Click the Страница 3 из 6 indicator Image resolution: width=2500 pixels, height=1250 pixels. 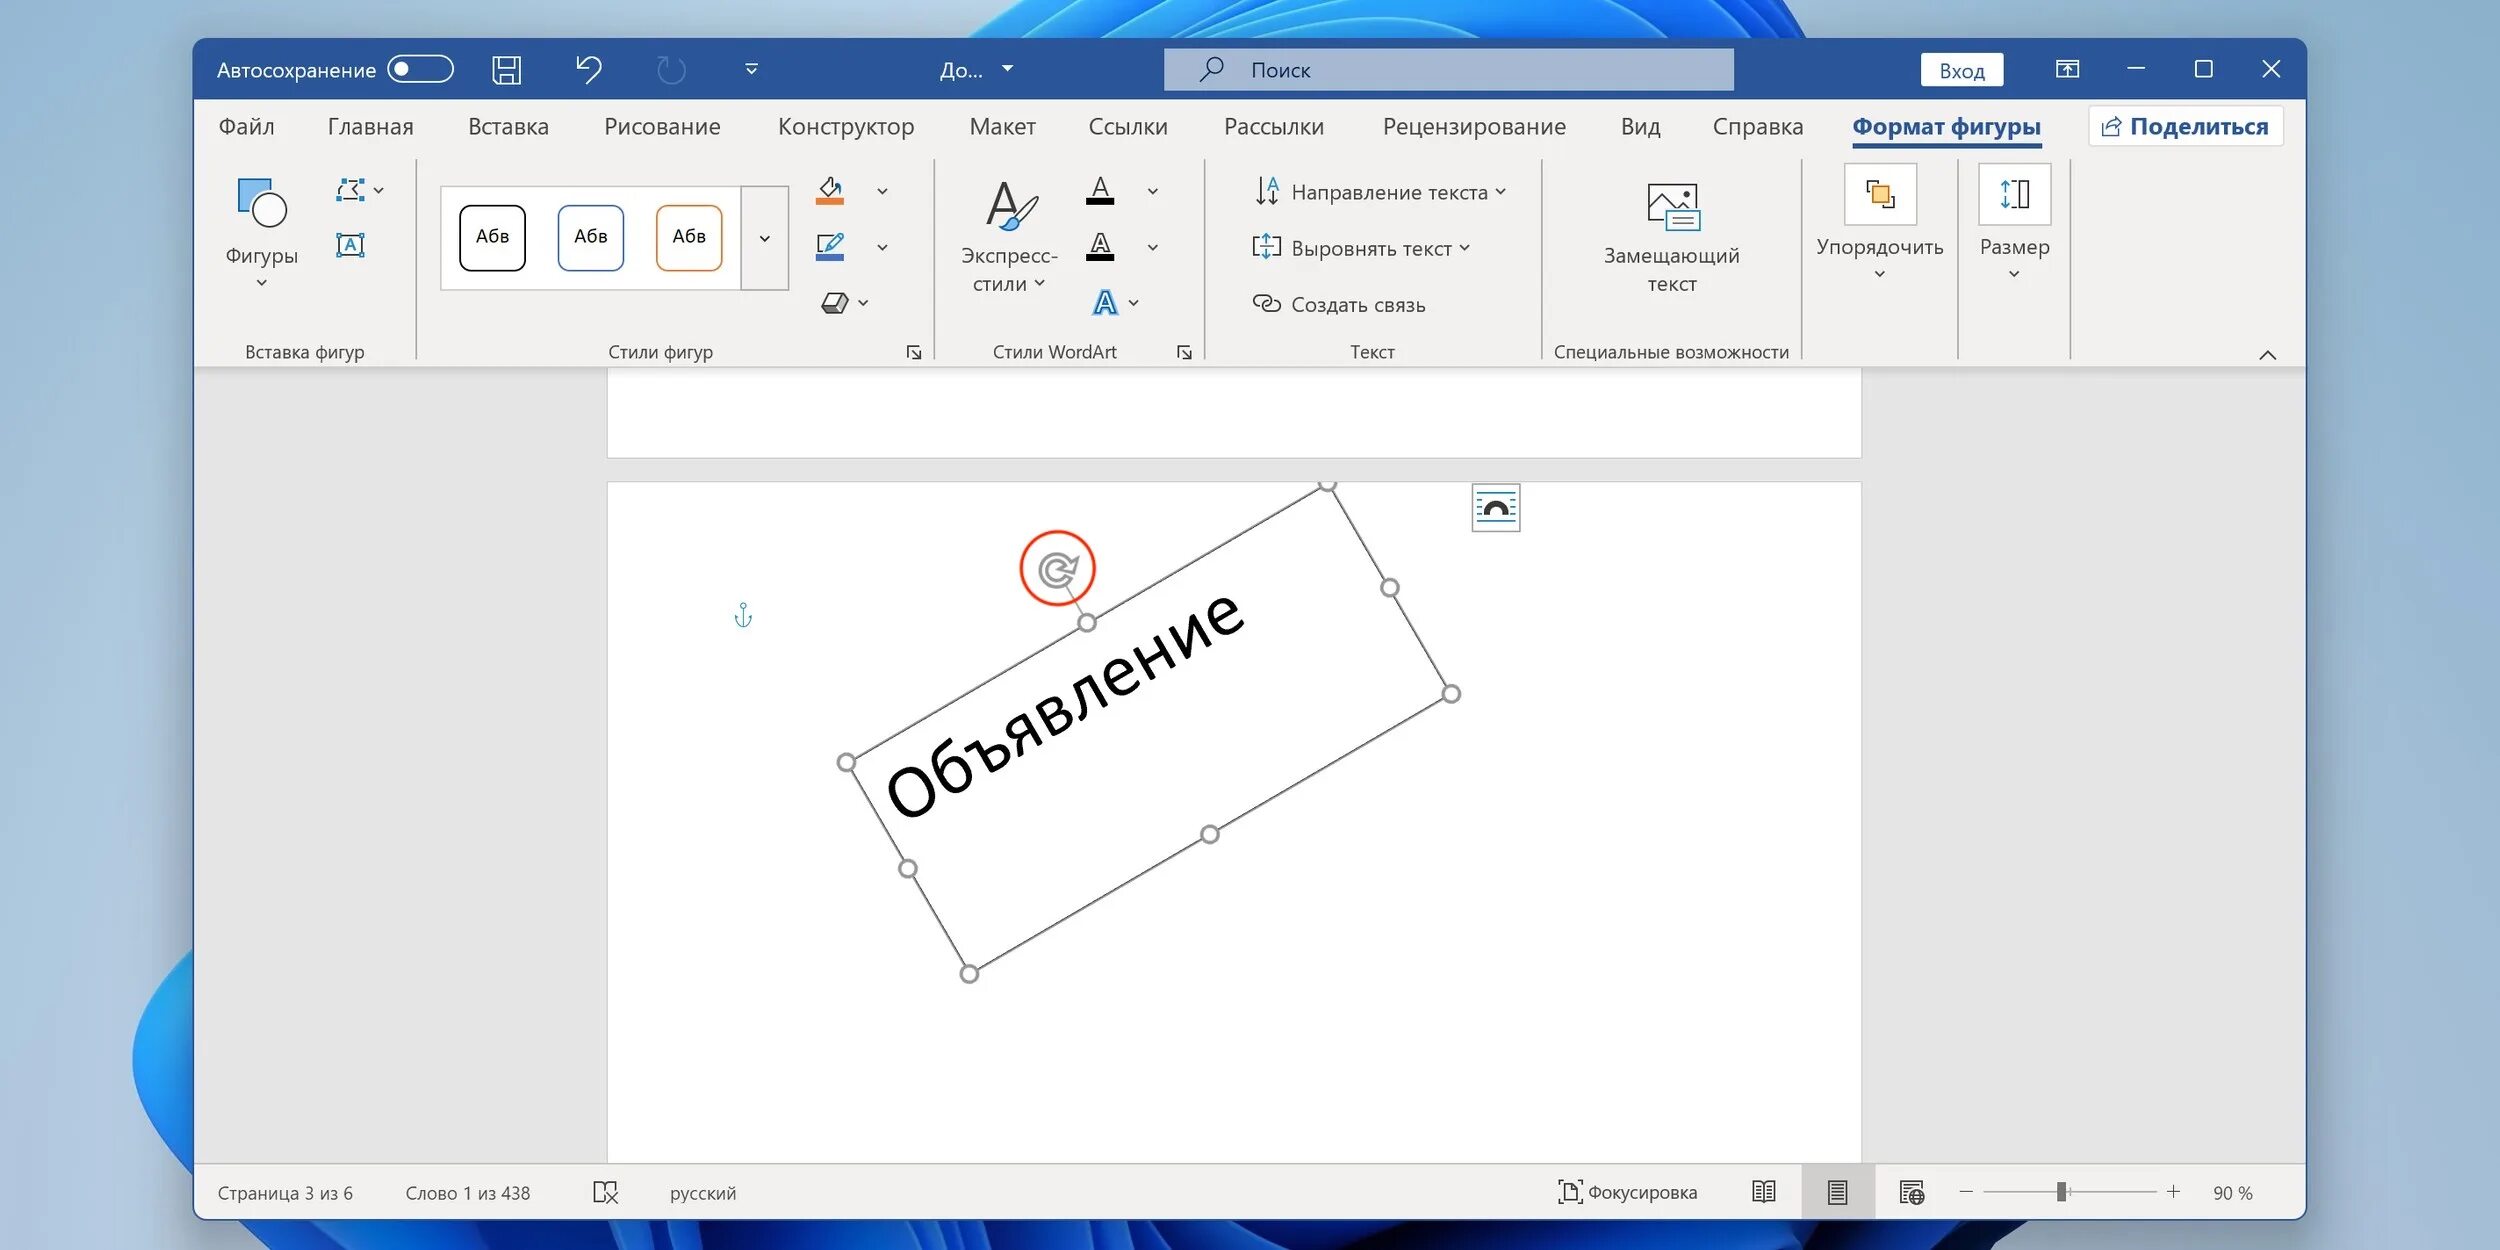[285, 1193]
